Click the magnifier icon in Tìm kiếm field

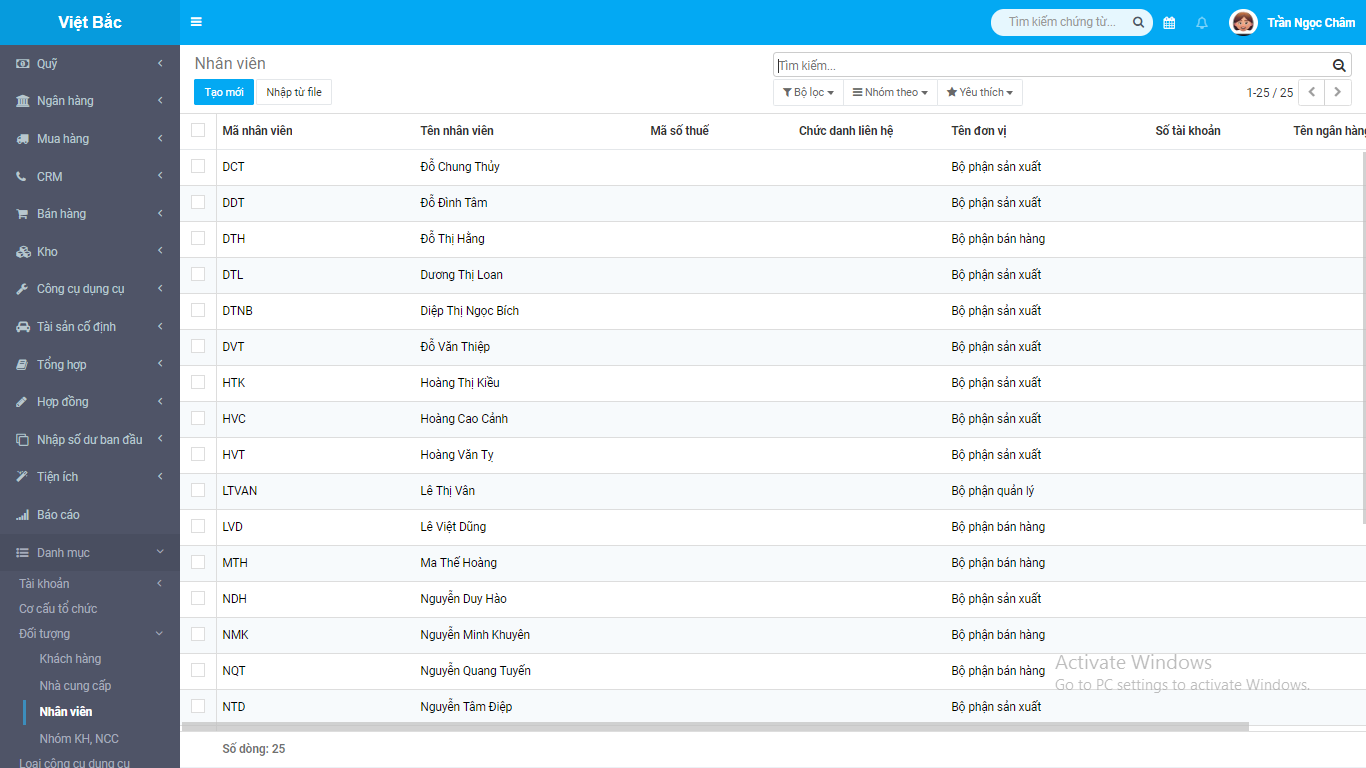point(1340,65)
